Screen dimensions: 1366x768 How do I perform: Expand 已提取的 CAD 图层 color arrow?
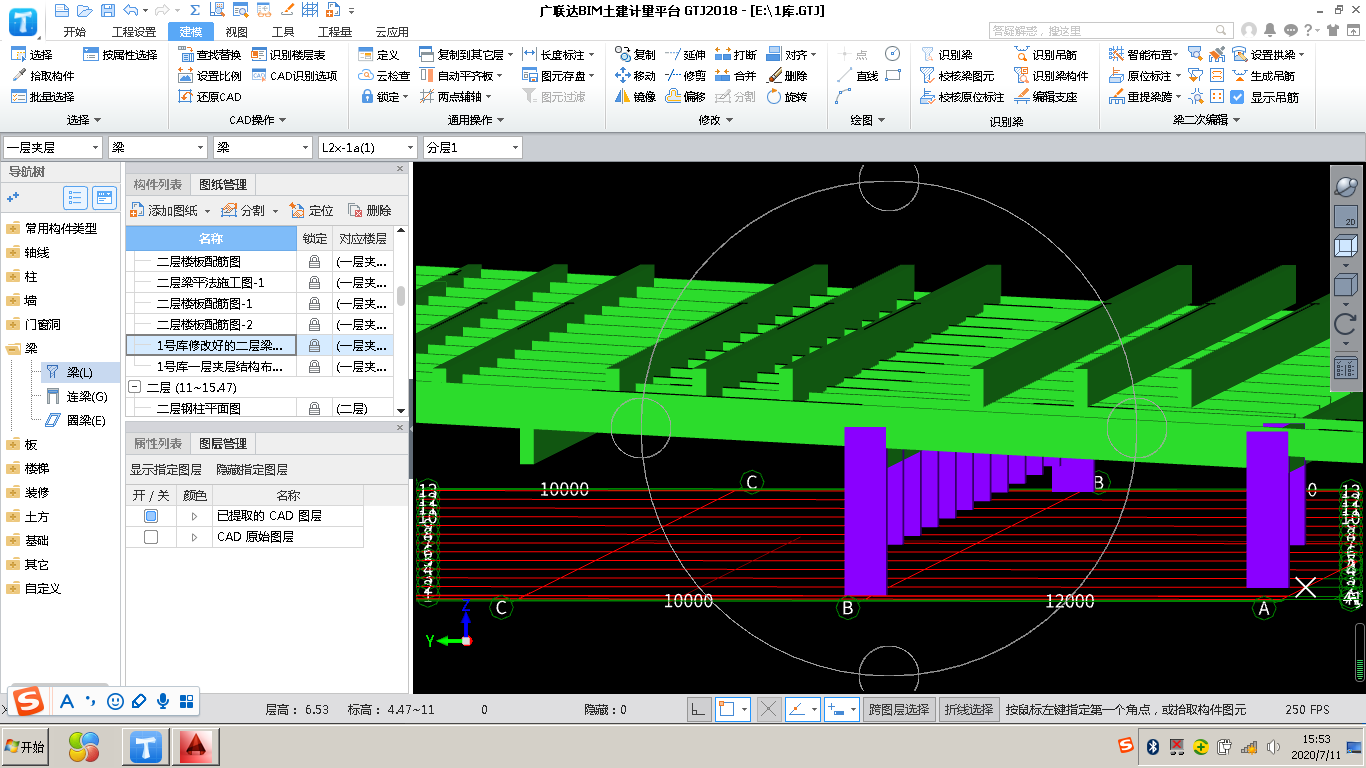pyautogui.click(x=194, y=516)
